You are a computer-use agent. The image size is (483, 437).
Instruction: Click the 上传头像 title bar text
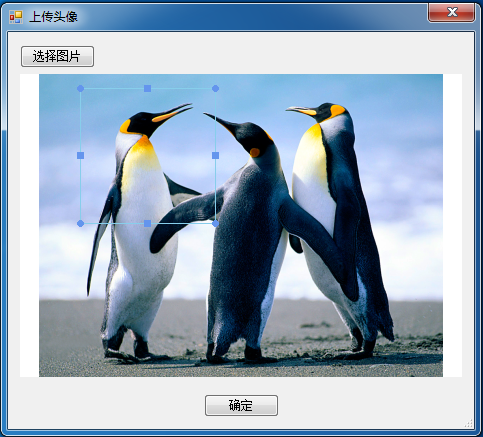[53, 17]
